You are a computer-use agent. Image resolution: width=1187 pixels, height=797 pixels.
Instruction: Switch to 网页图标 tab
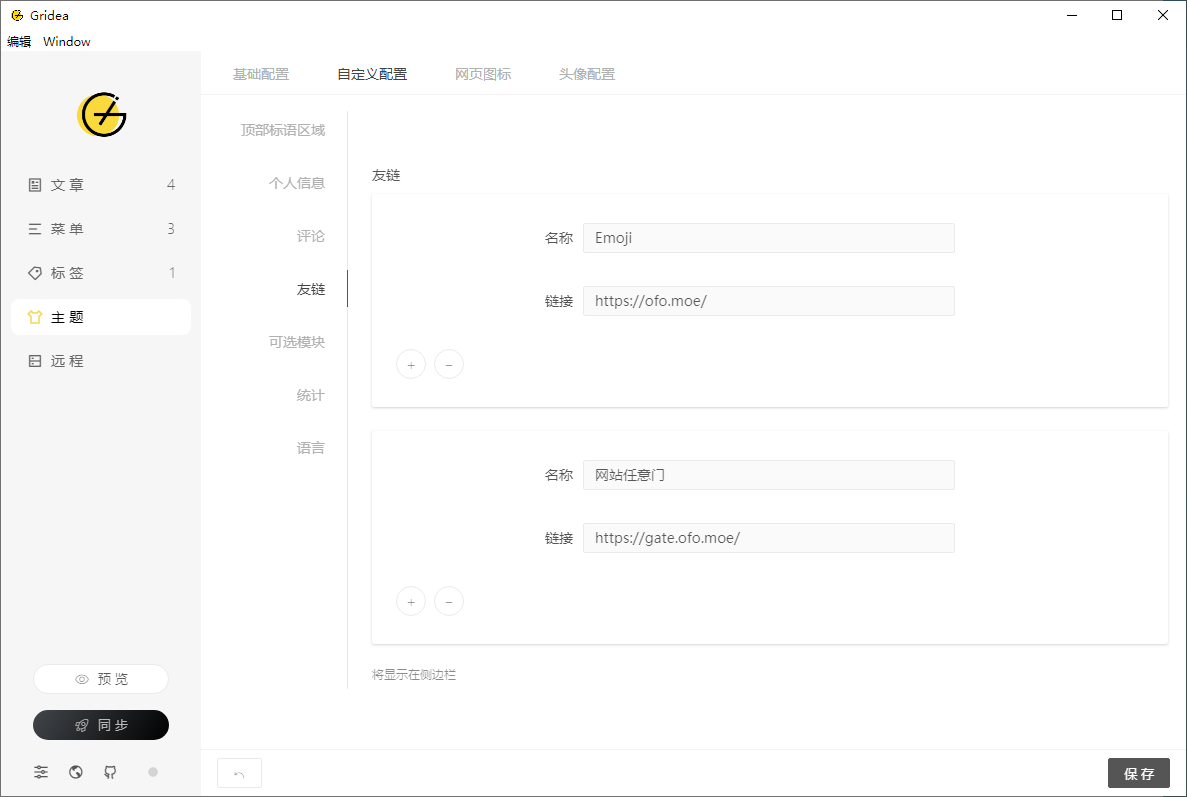coord(483,74)
